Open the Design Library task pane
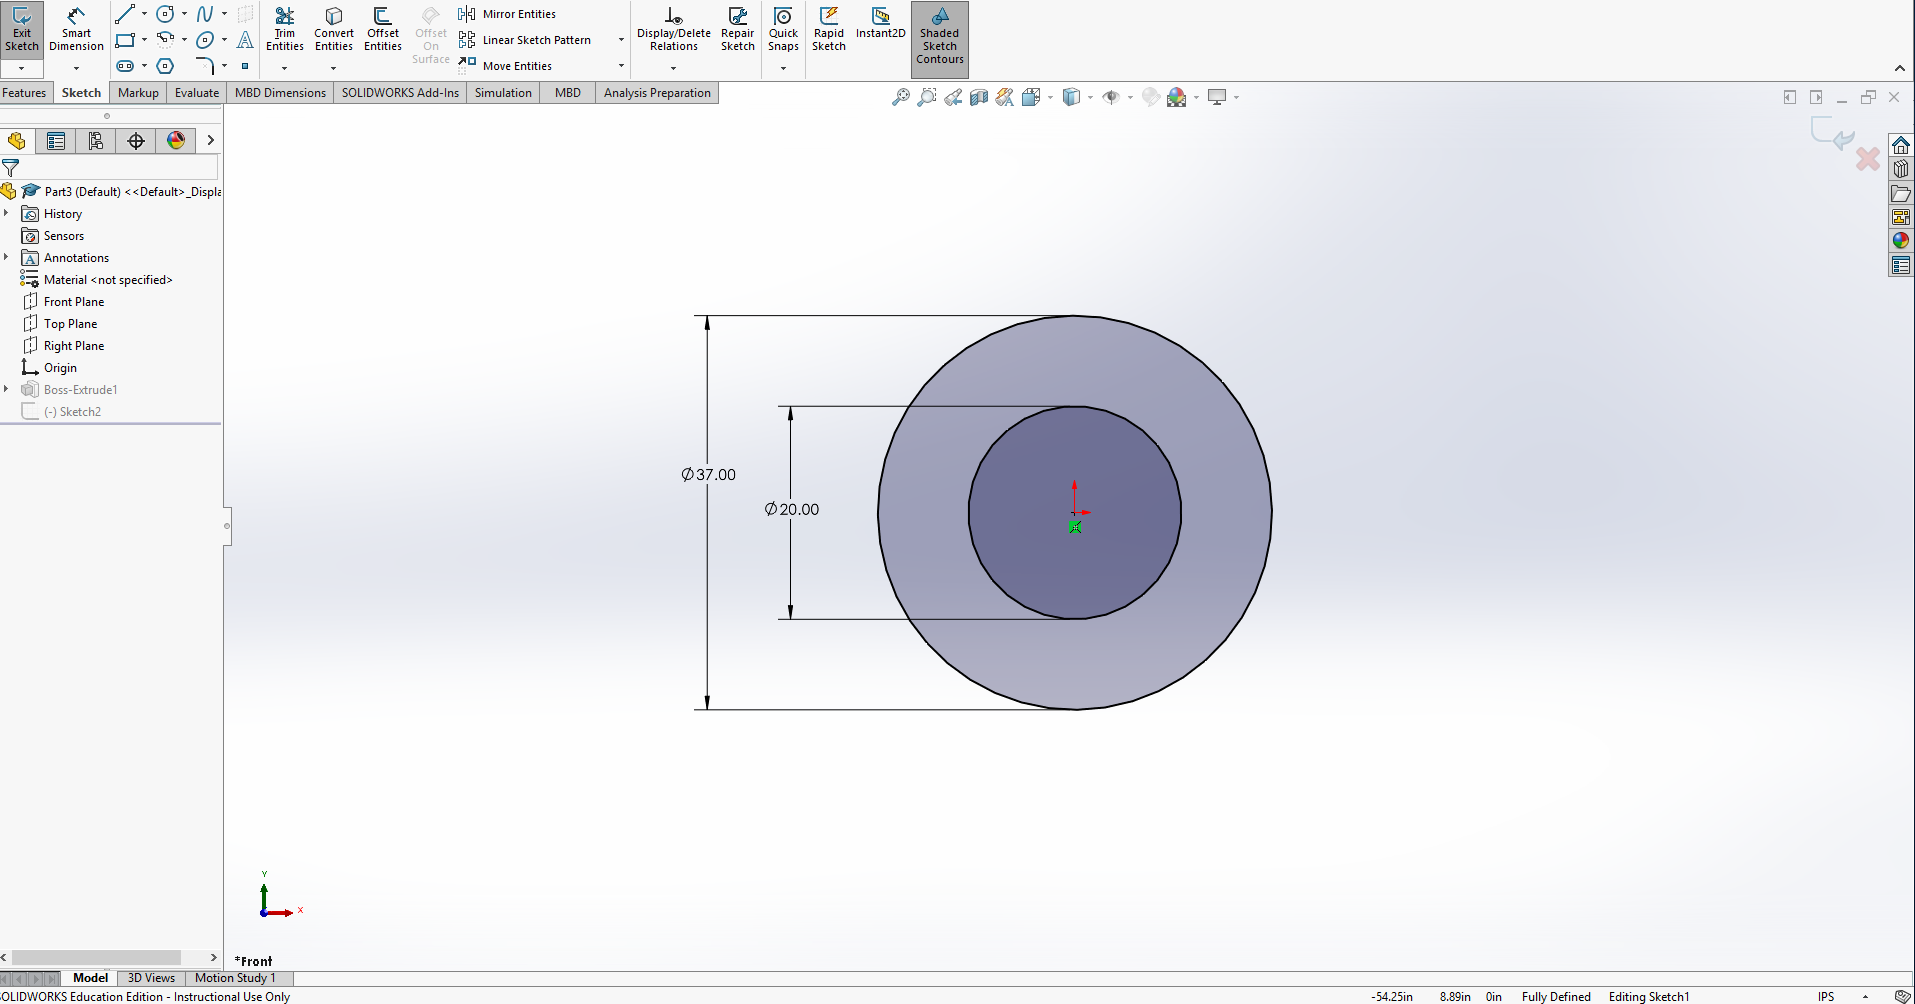This screenshot has width=1915, height=1004. click(x=1901, y=169)
